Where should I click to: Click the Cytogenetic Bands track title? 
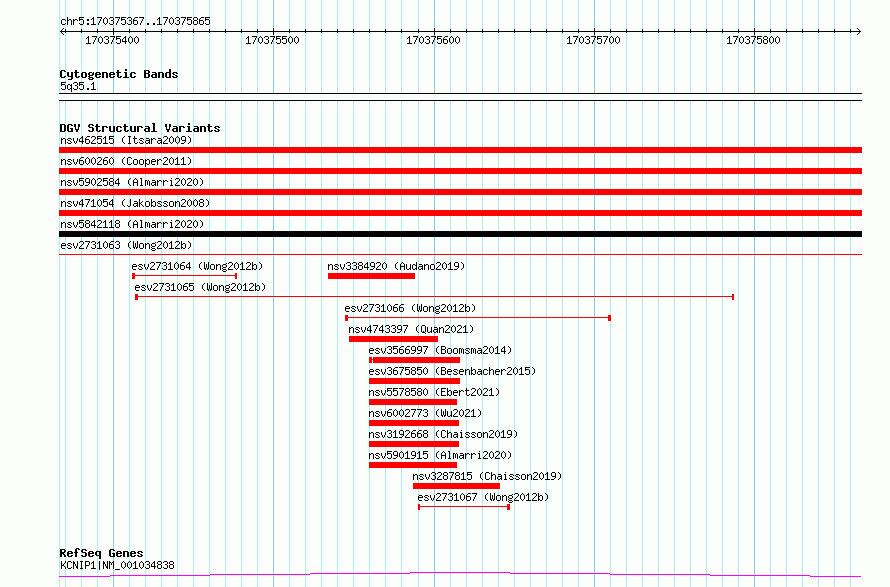[x=119, y=74]
